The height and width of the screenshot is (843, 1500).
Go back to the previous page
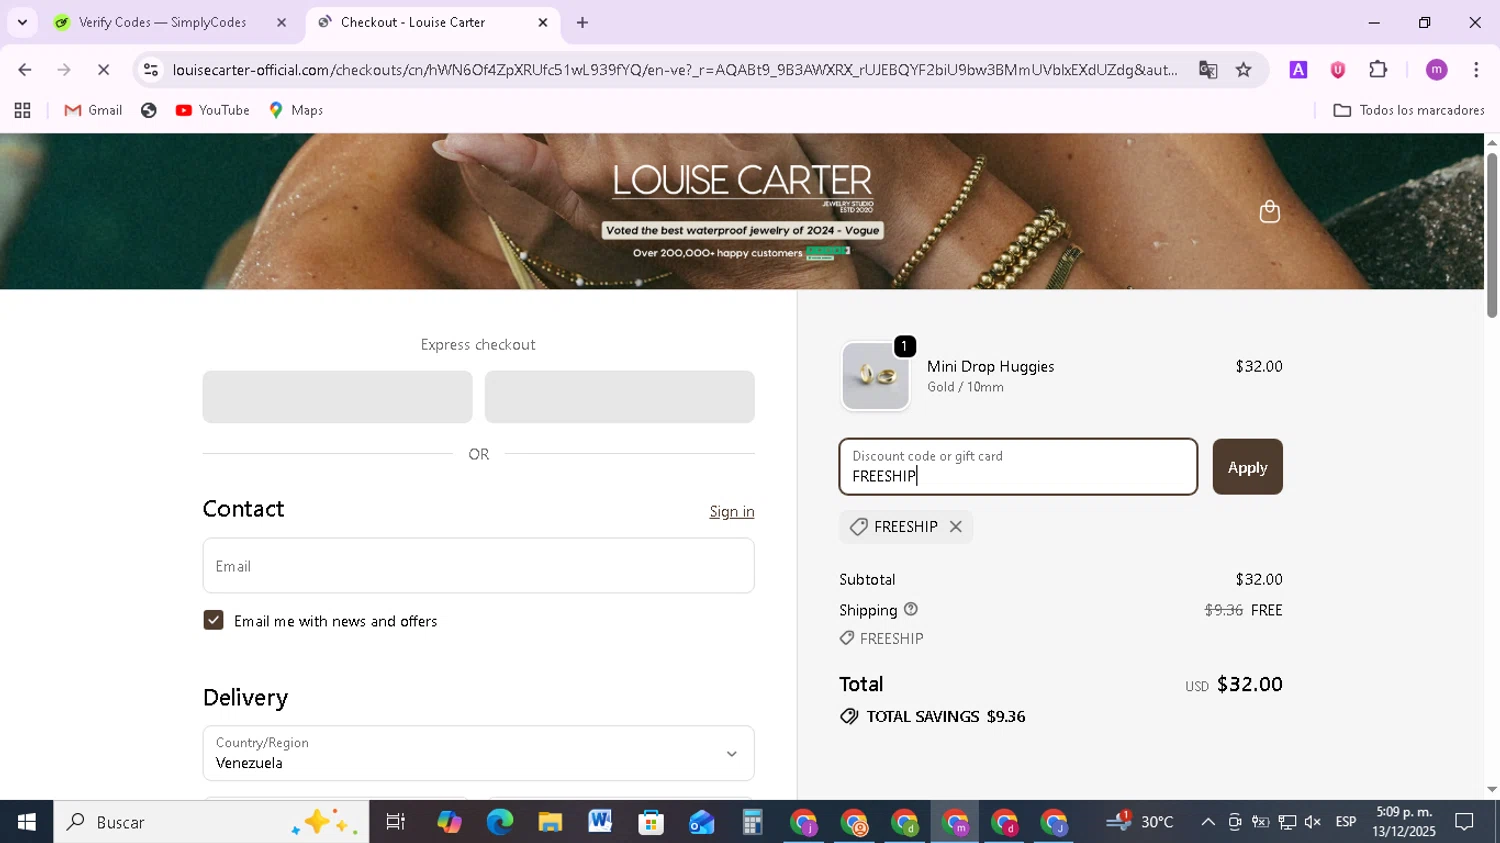pyautogui.click(x=25, y=69)
